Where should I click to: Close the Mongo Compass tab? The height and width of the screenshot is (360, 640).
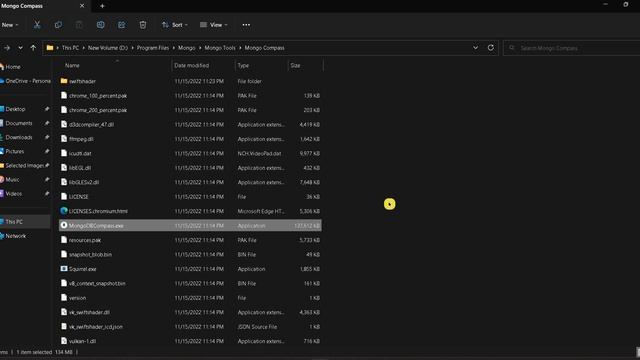pyautogui.click(x=82, y=6)
